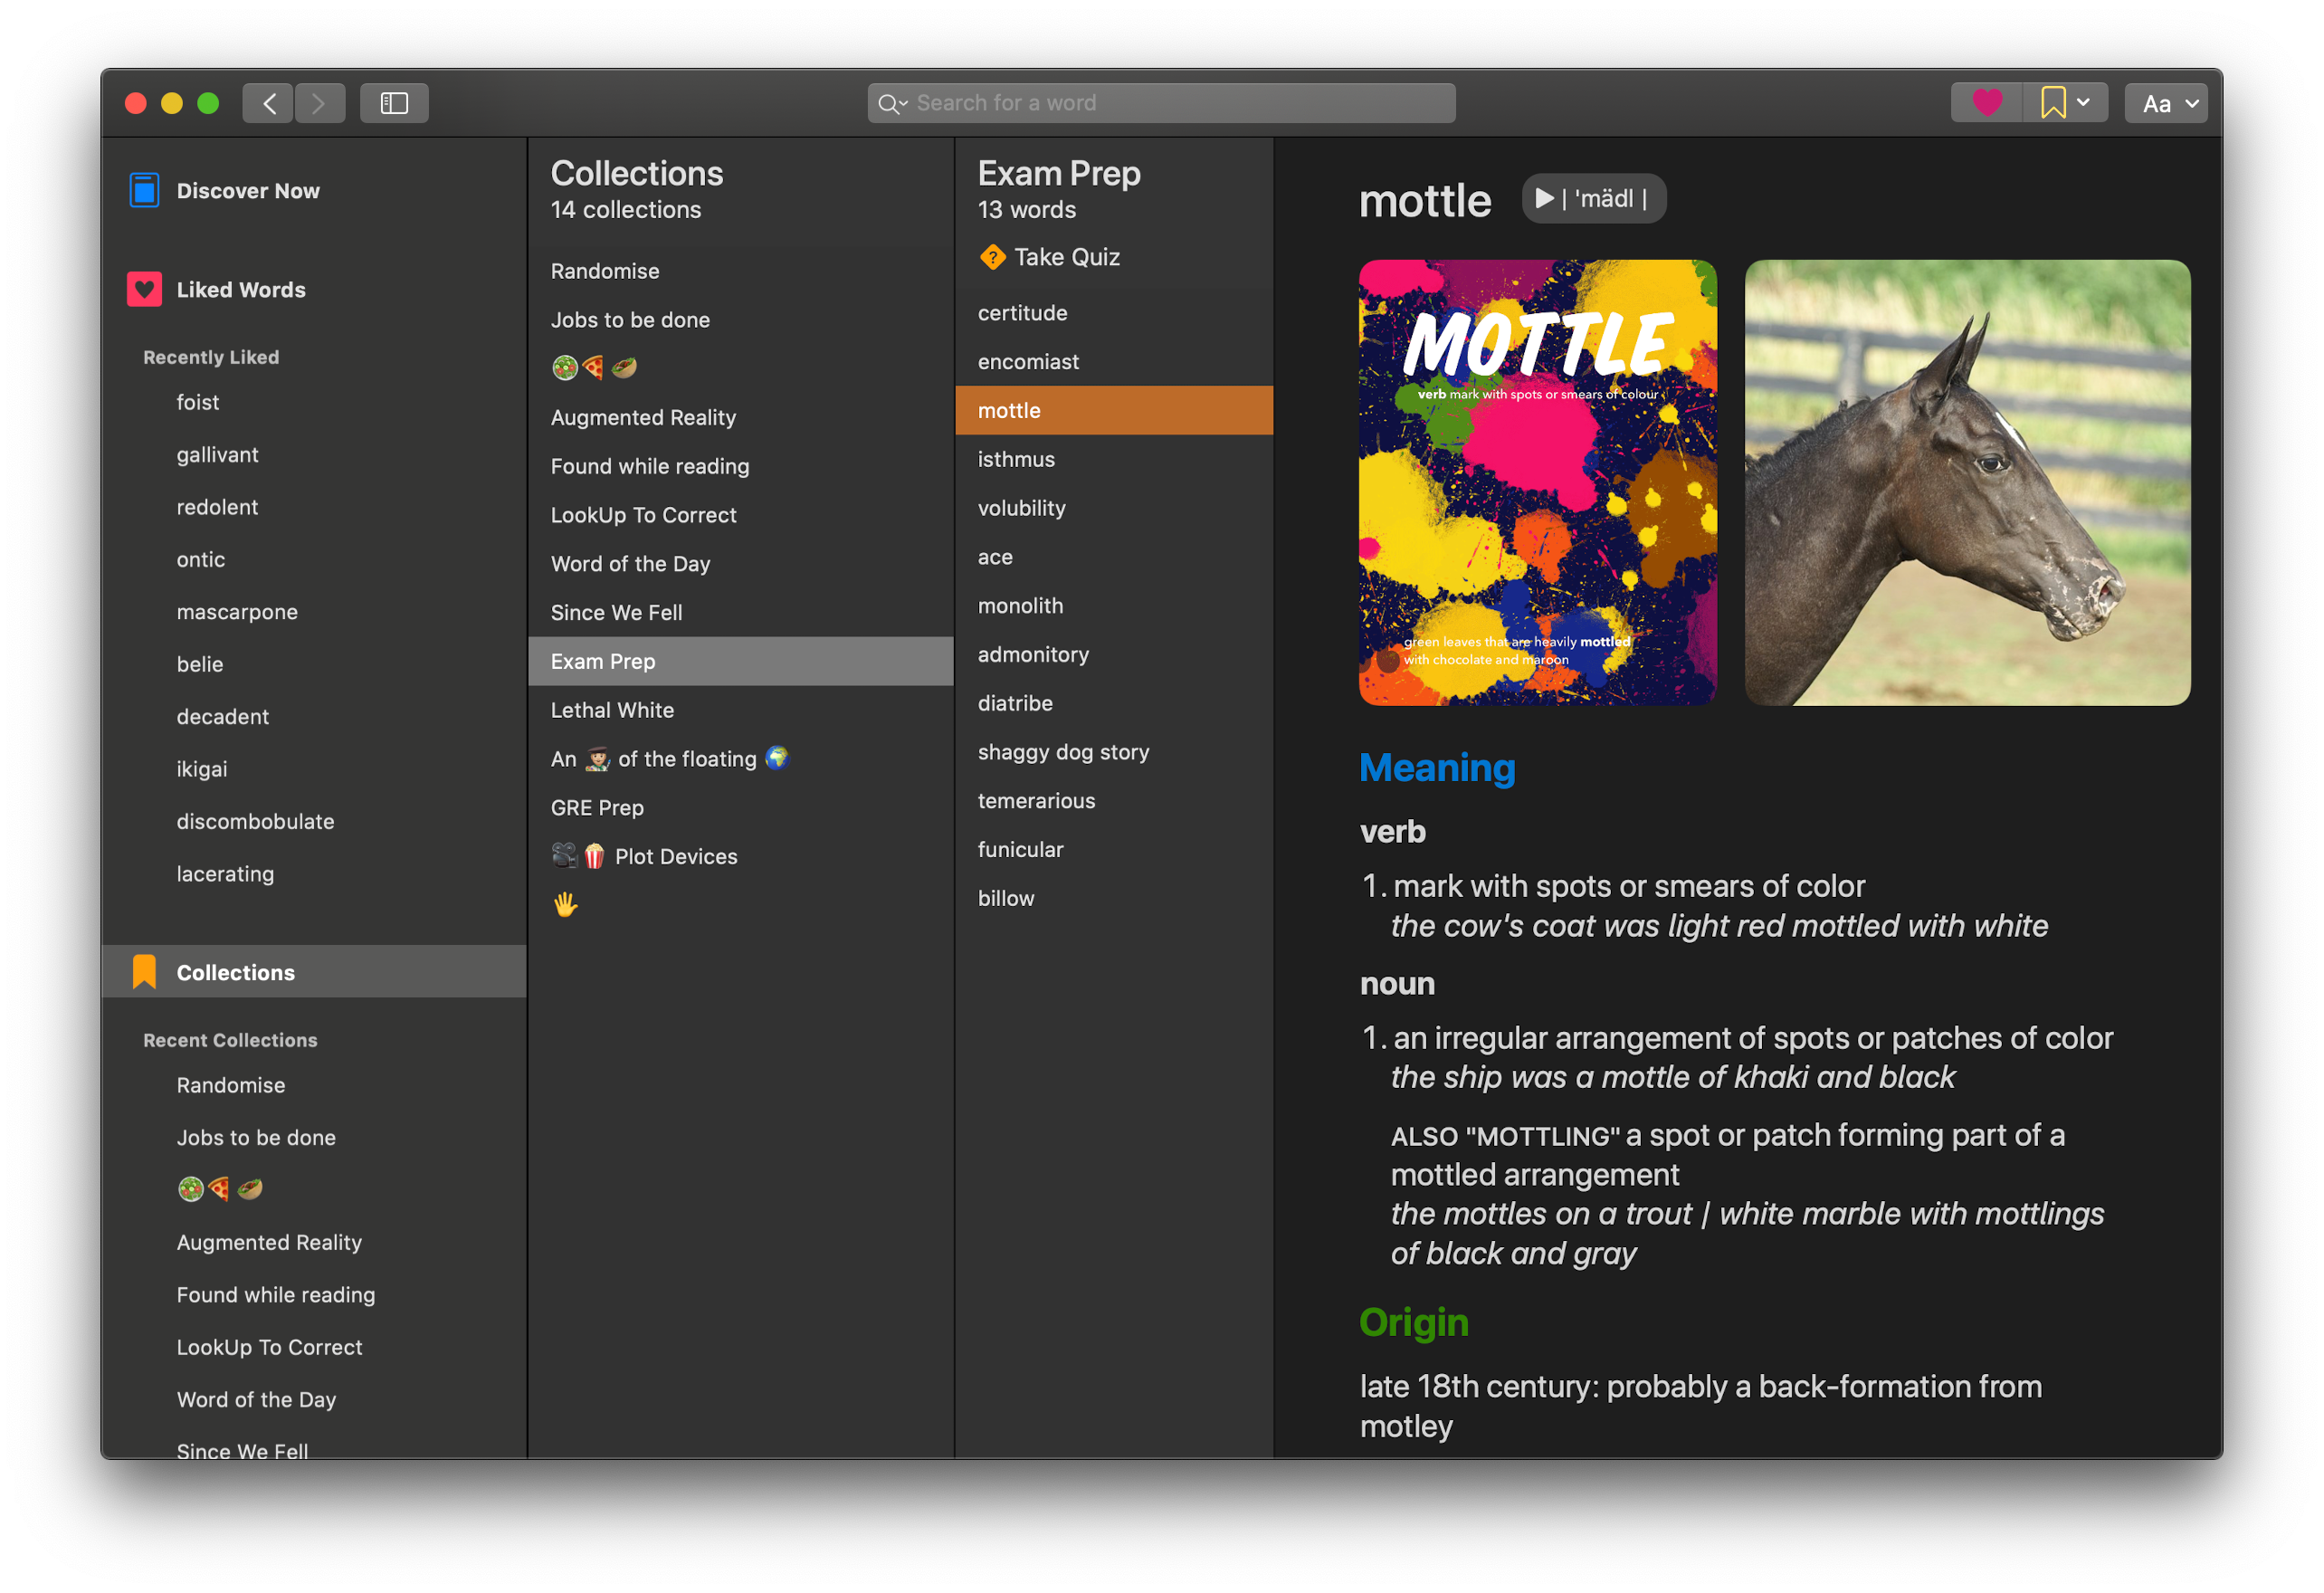Click the back navigation arrow
Image resolution: width=2324 pixels, height=1593 pixels.
tap(268, 103)
